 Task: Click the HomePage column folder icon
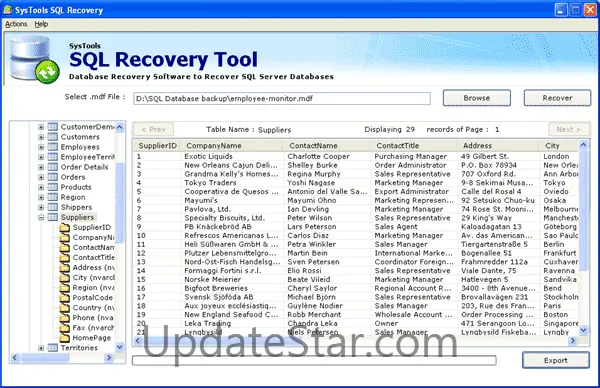tap(65, 338)
